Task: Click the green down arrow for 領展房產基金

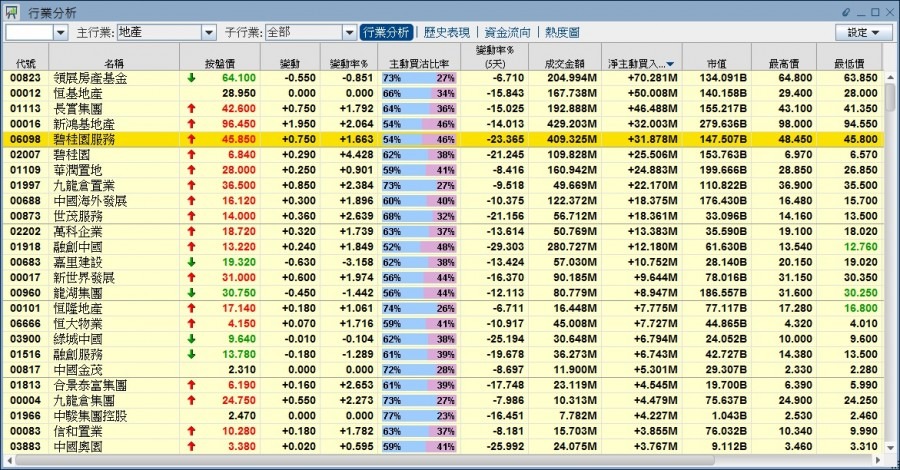Action: click(x=191, y=77)
